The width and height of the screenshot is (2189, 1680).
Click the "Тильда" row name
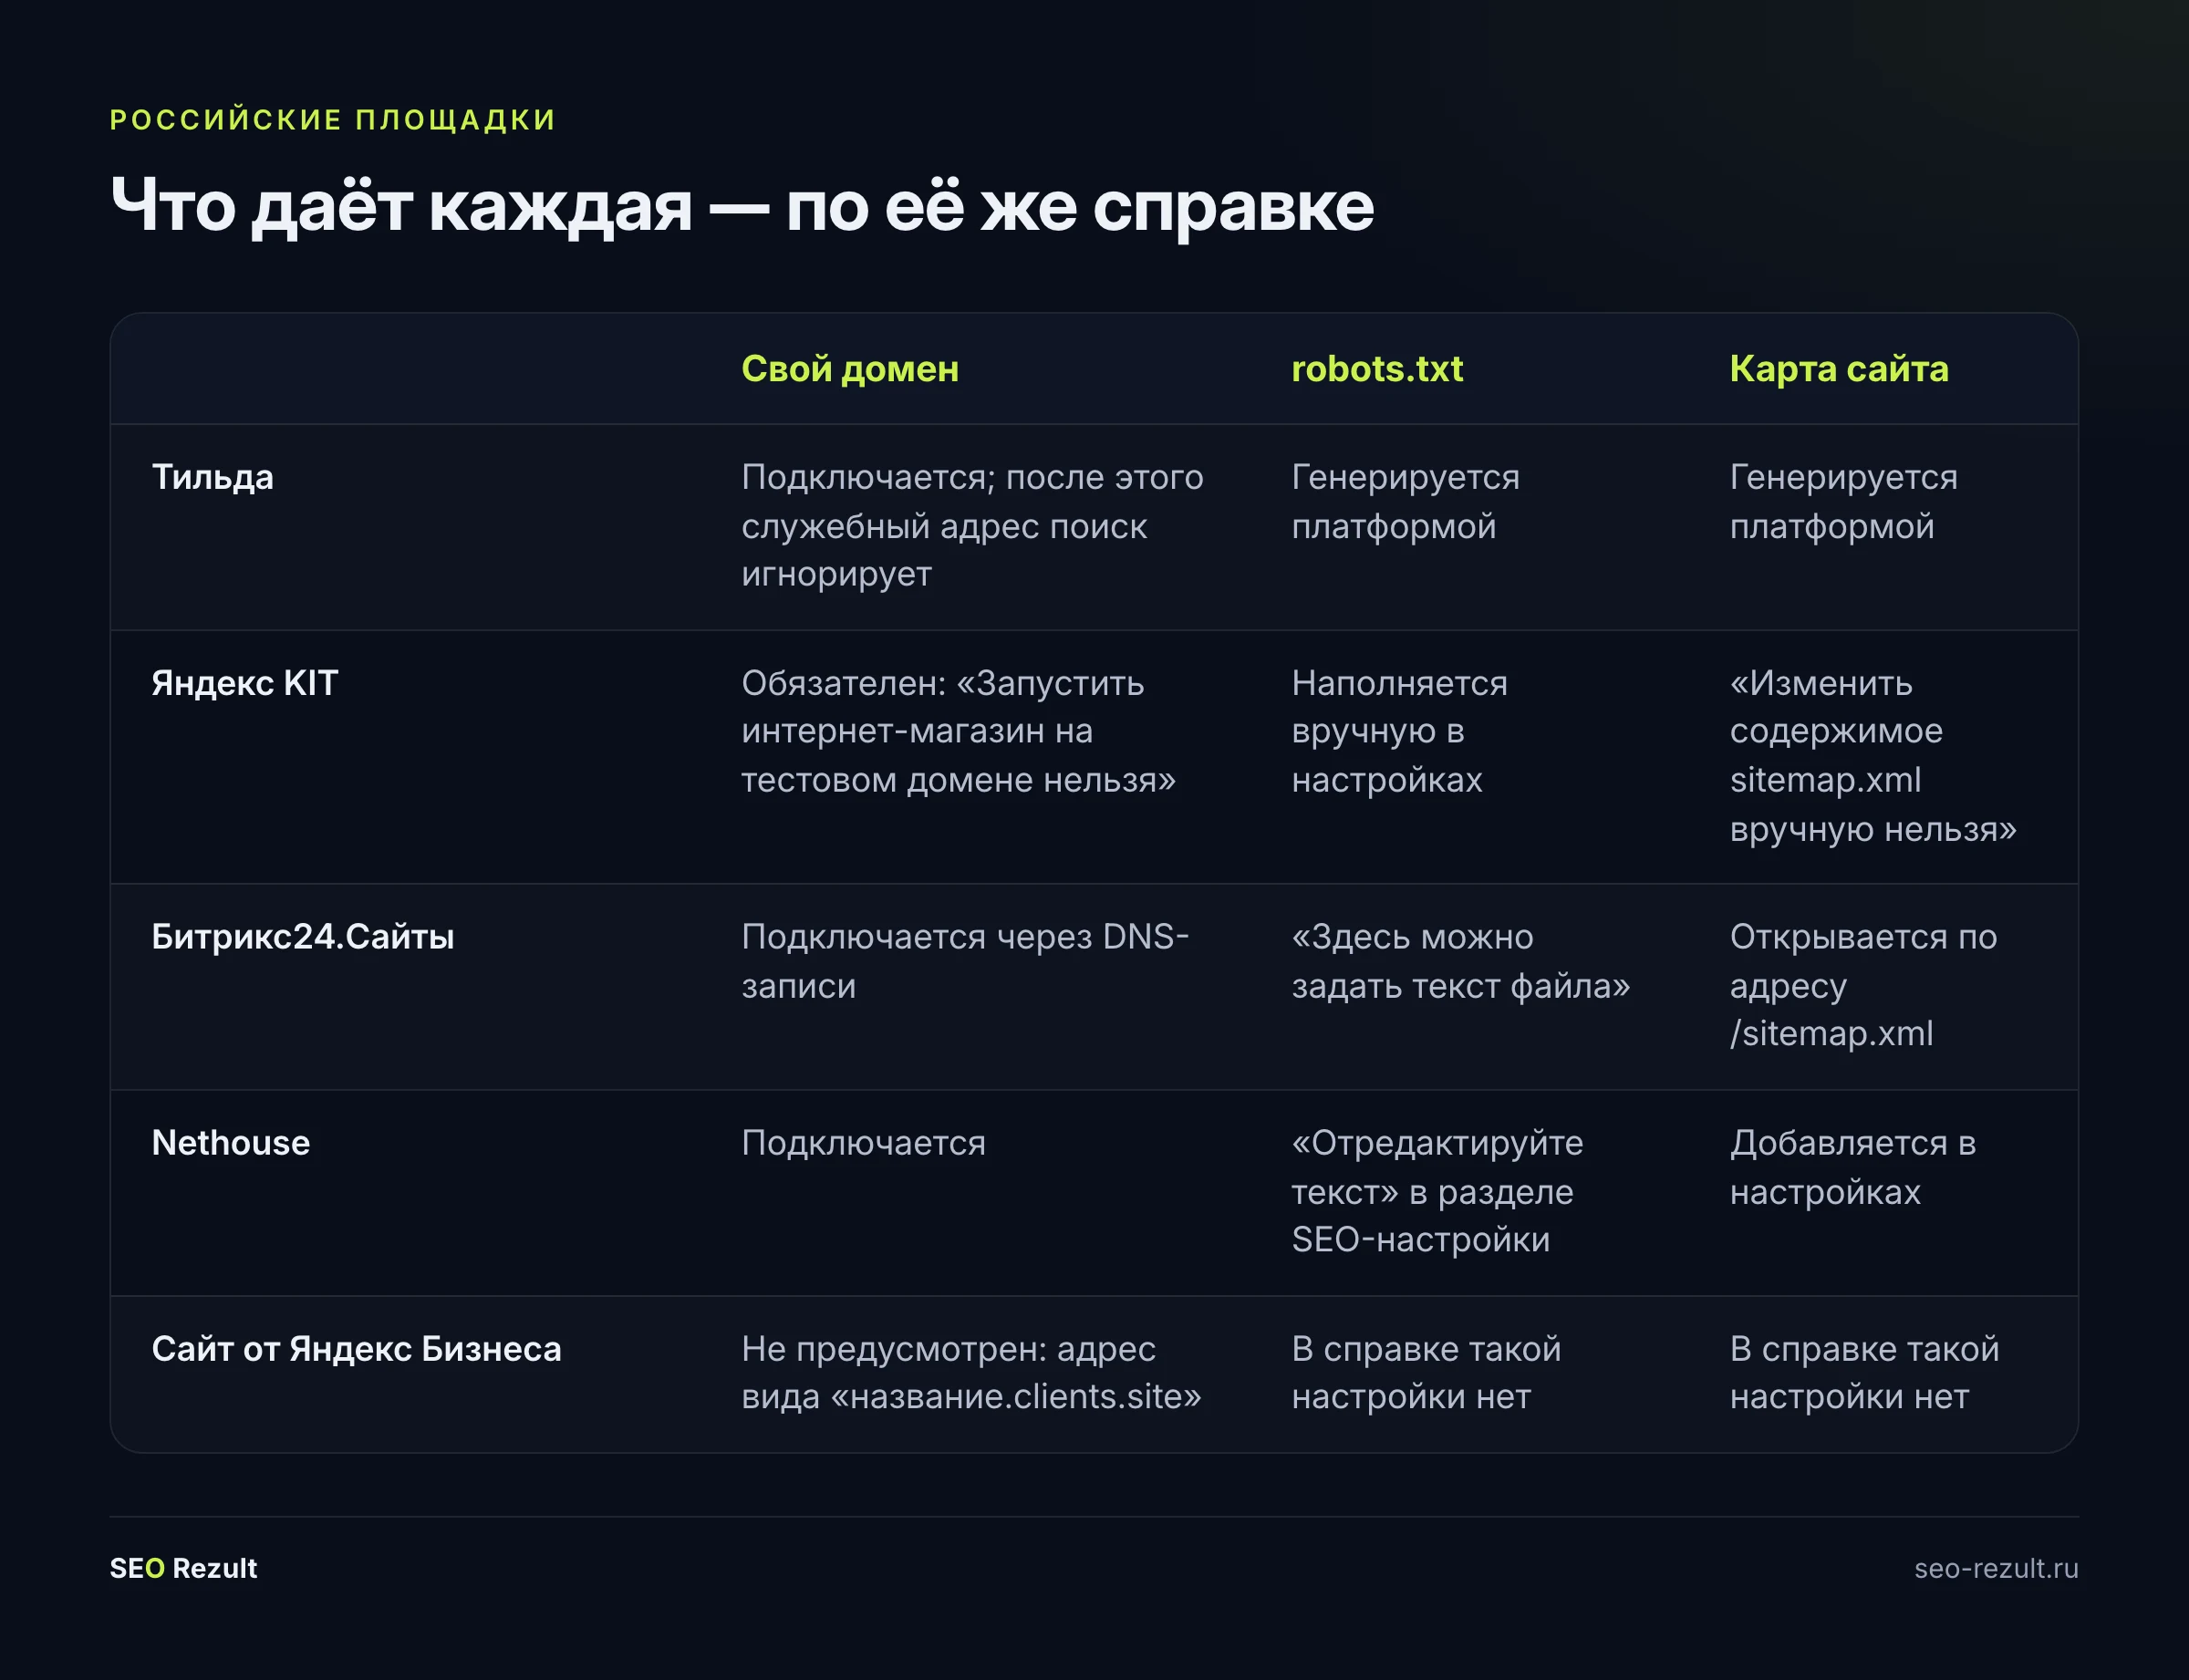point(212,477)
